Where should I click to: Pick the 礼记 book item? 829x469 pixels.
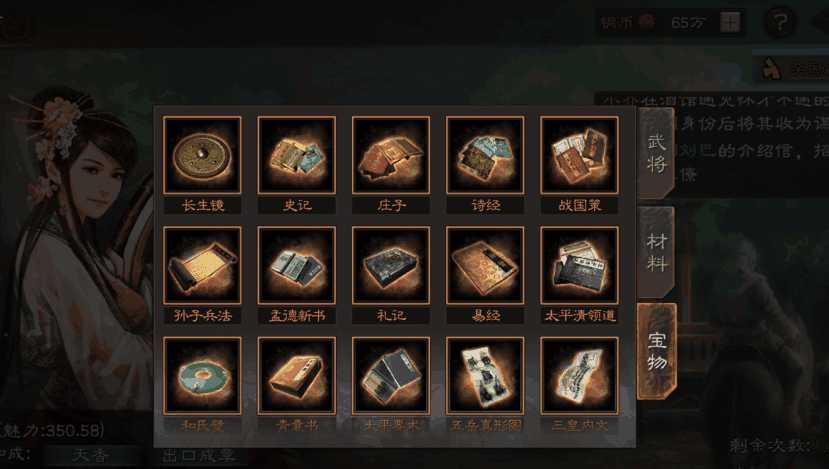coord(391,265)
